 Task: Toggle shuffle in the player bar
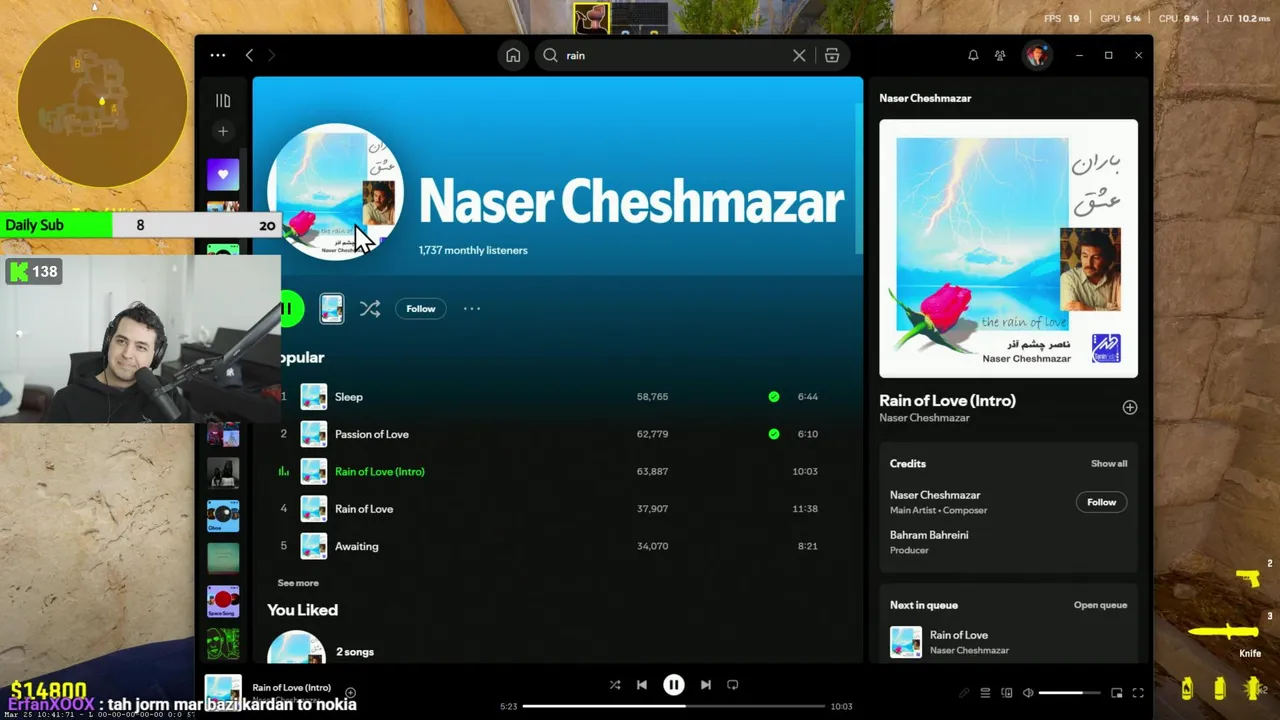click(615, 685)
